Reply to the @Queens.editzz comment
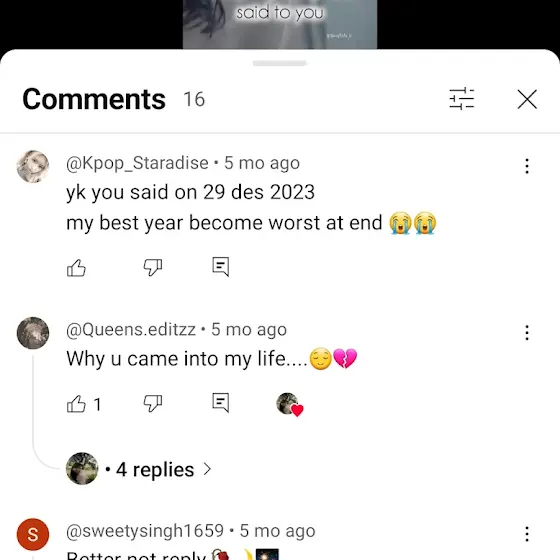 pos(221,403)
